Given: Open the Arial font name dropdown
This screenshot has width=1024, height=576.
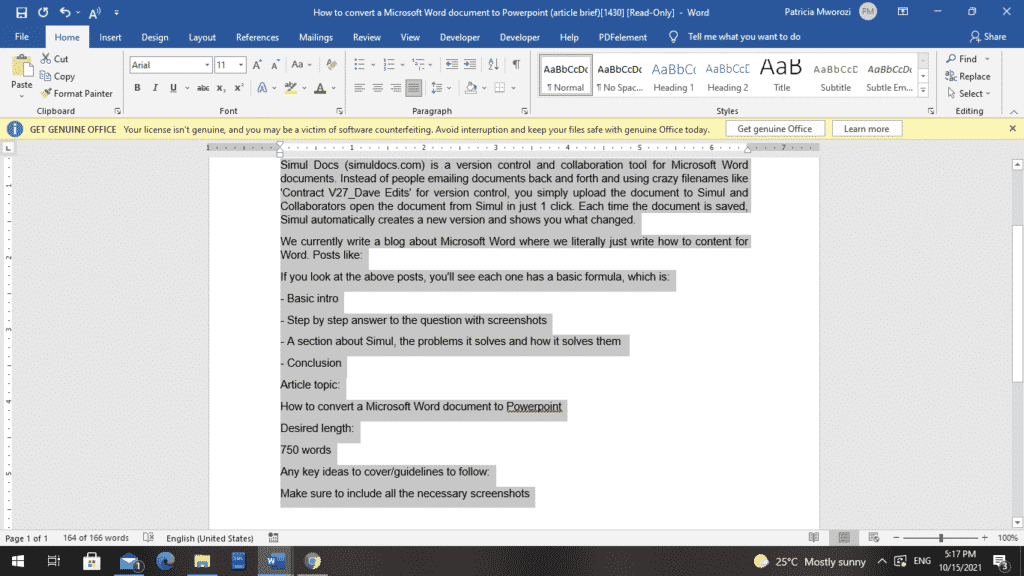Looking at the screenshot, I should point(207,65).
